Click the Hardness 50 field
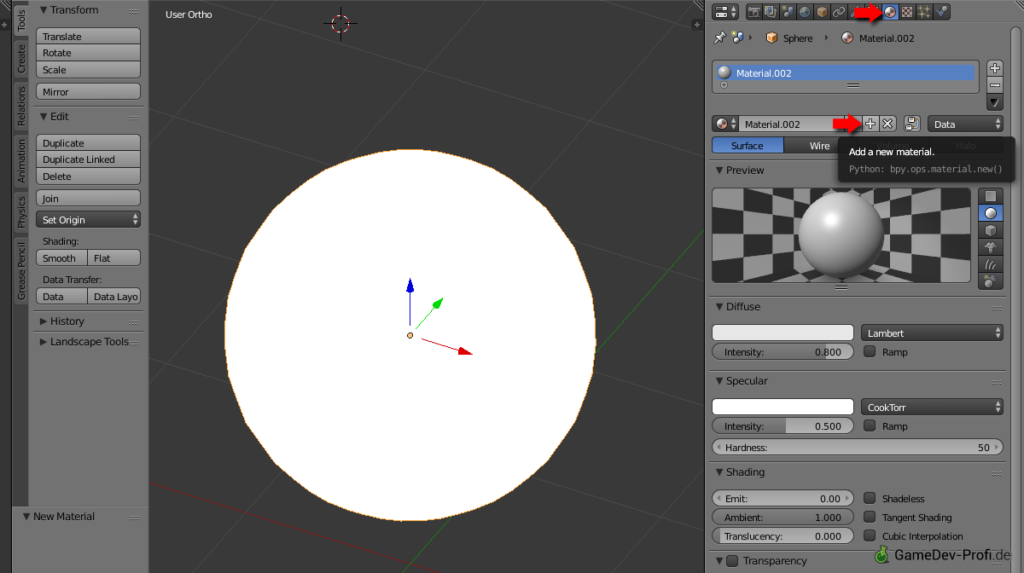This screenshot has width=1024, height=573. (857, 448)
